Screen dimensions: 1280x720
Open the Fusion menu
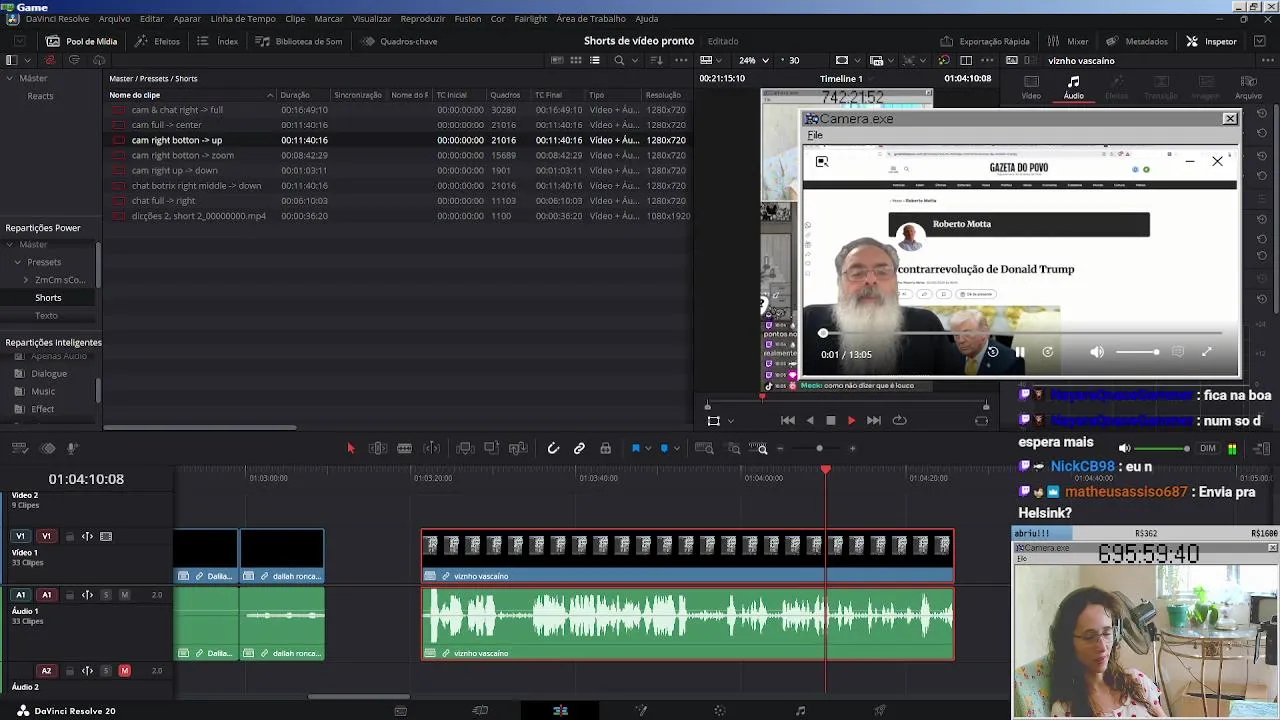click(x=467, y=19)
